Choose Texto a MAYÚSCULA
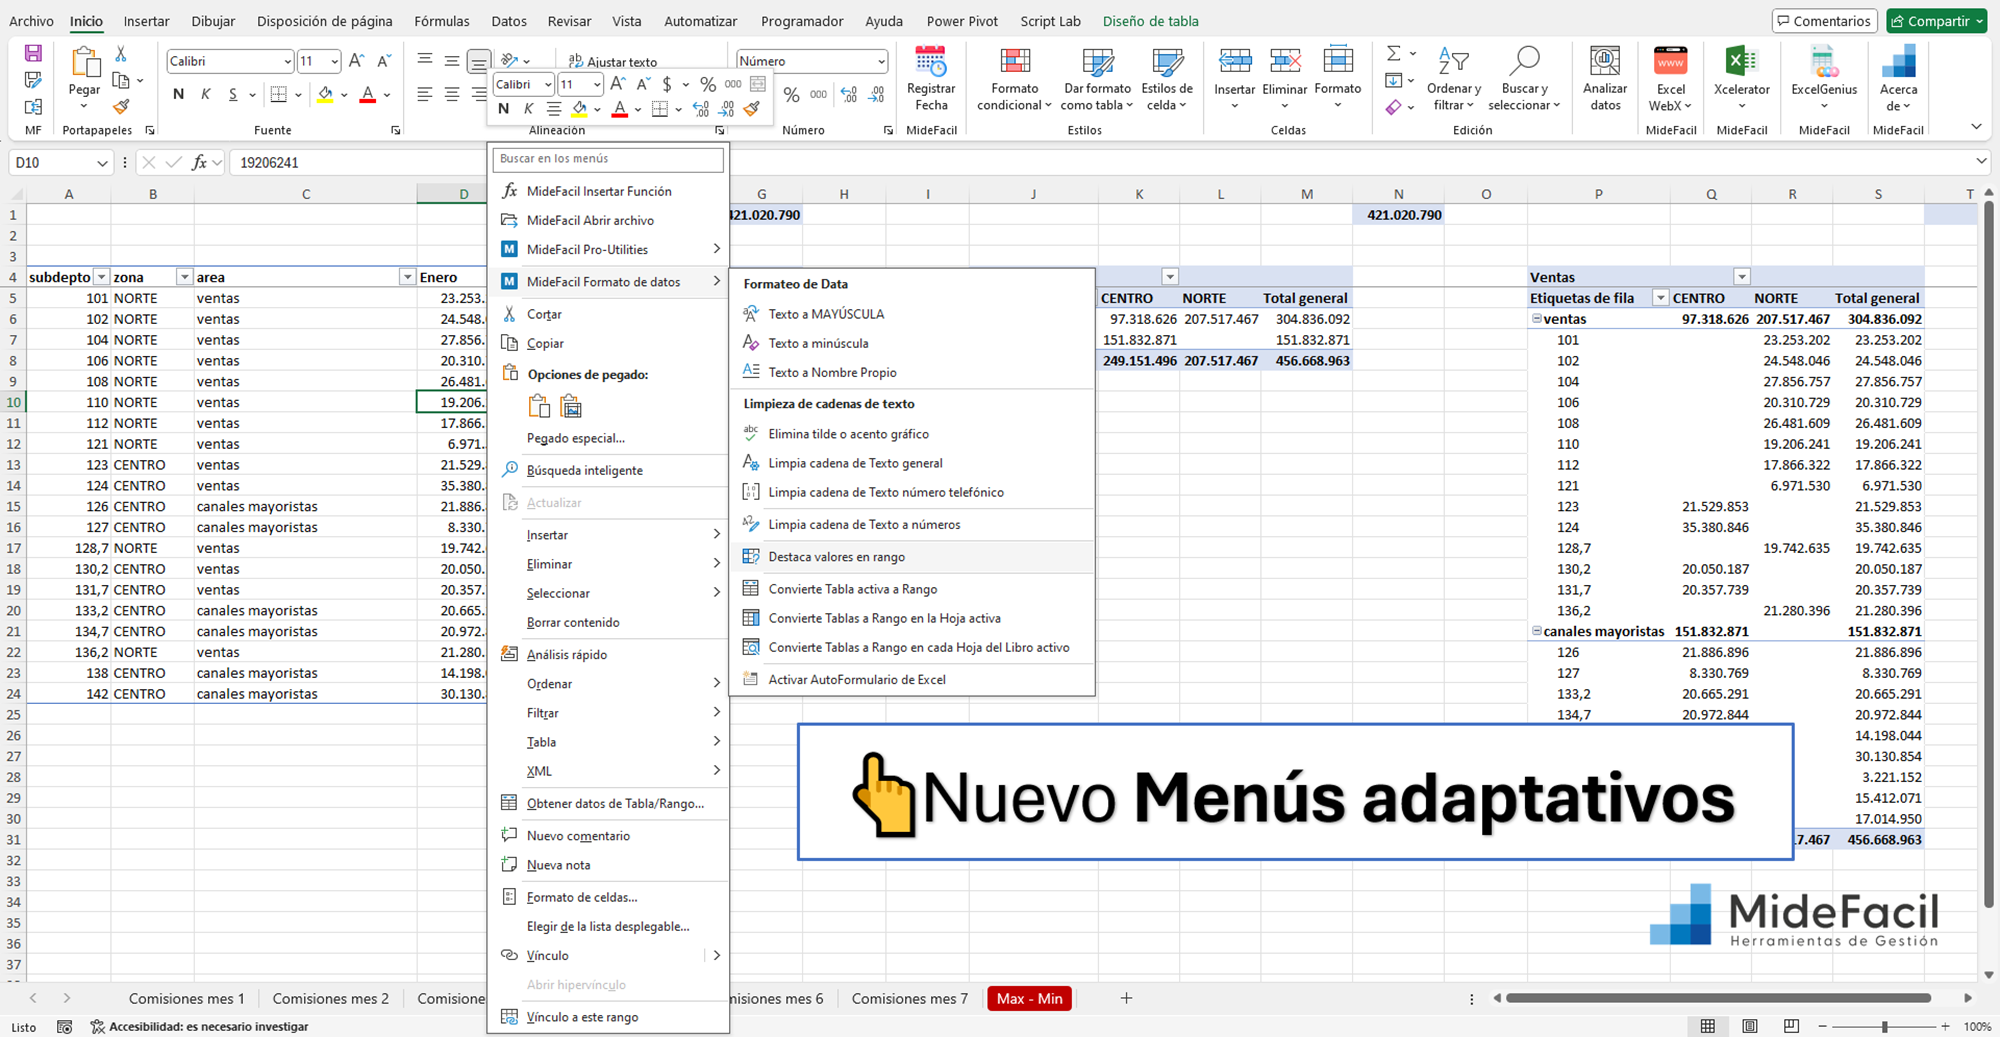The height and width of the screenshot is (1037, 2000). [826, 314]
